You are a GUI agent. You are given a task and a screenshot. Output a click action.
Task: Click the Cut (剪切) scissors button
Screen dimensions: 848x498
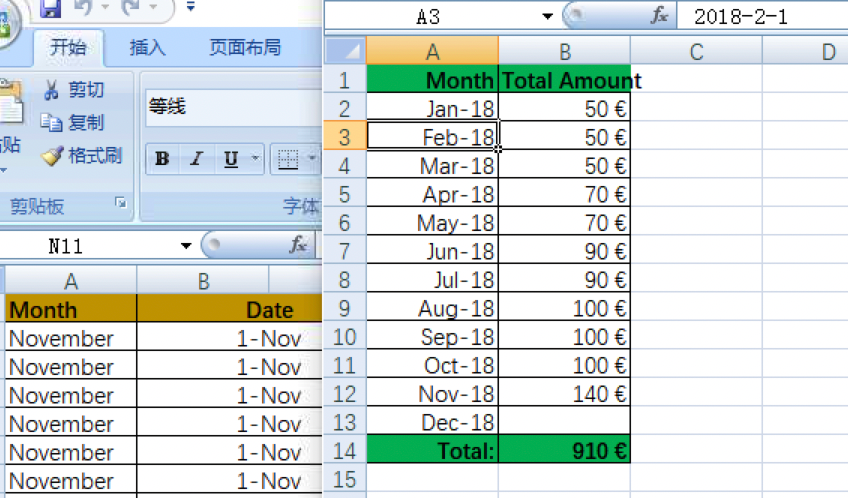[x=74, y=91]
